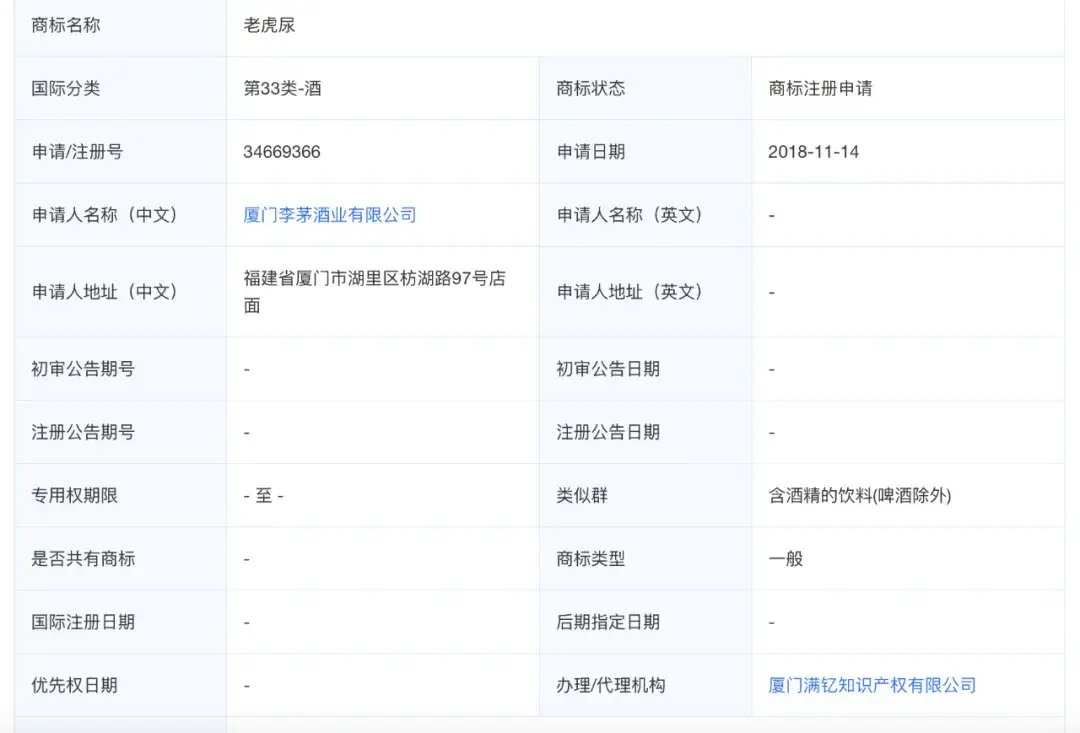The width and height of the screenshot is (1080, 733).
Task: Click the 商标类型 label
Action: (x=591, y=559)
